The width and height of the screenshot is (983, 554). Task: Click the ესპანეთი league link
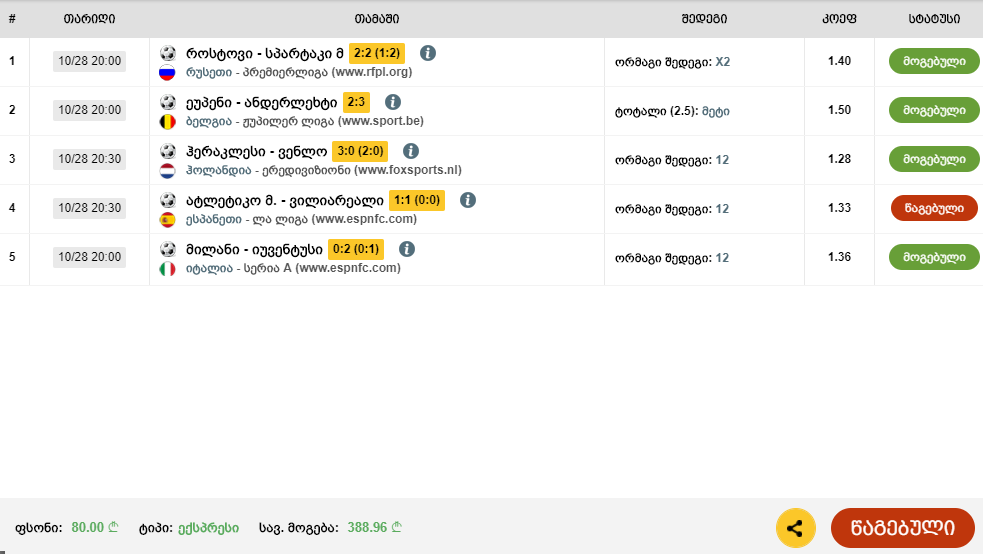click(x=214, y=219)
